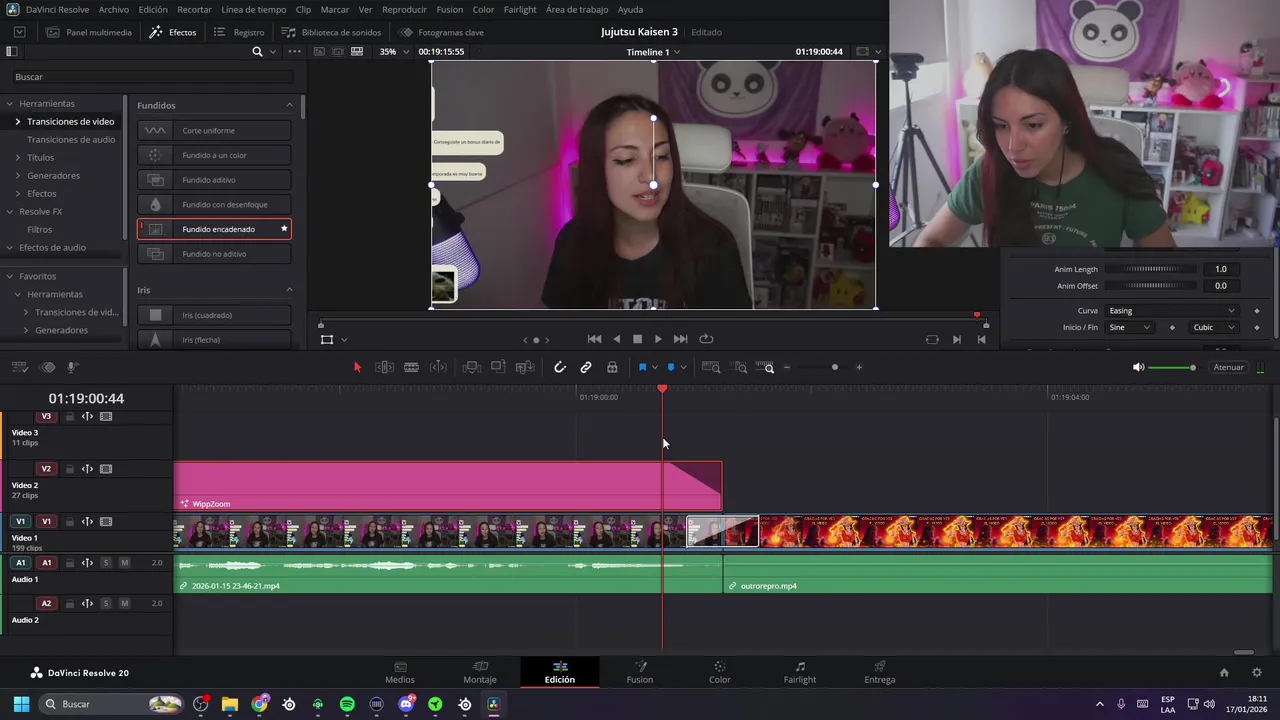The image size is (1280, 720).
Task: Switch to the Fairlight page tab
Action: coord(800,673)
